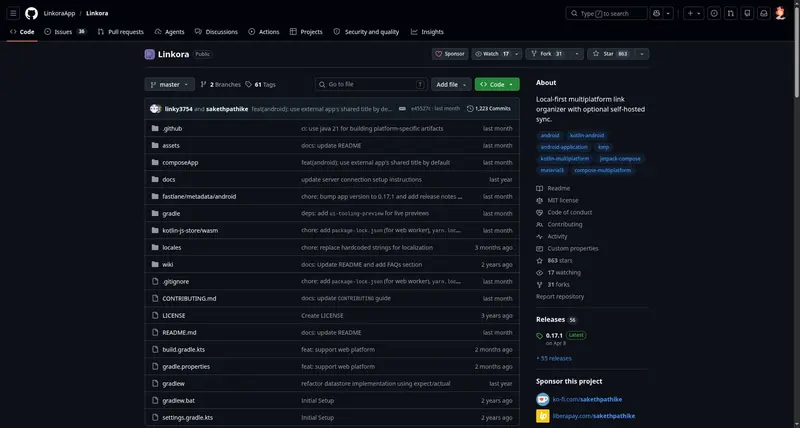Open the Discussions tab

tap(216, 32)
